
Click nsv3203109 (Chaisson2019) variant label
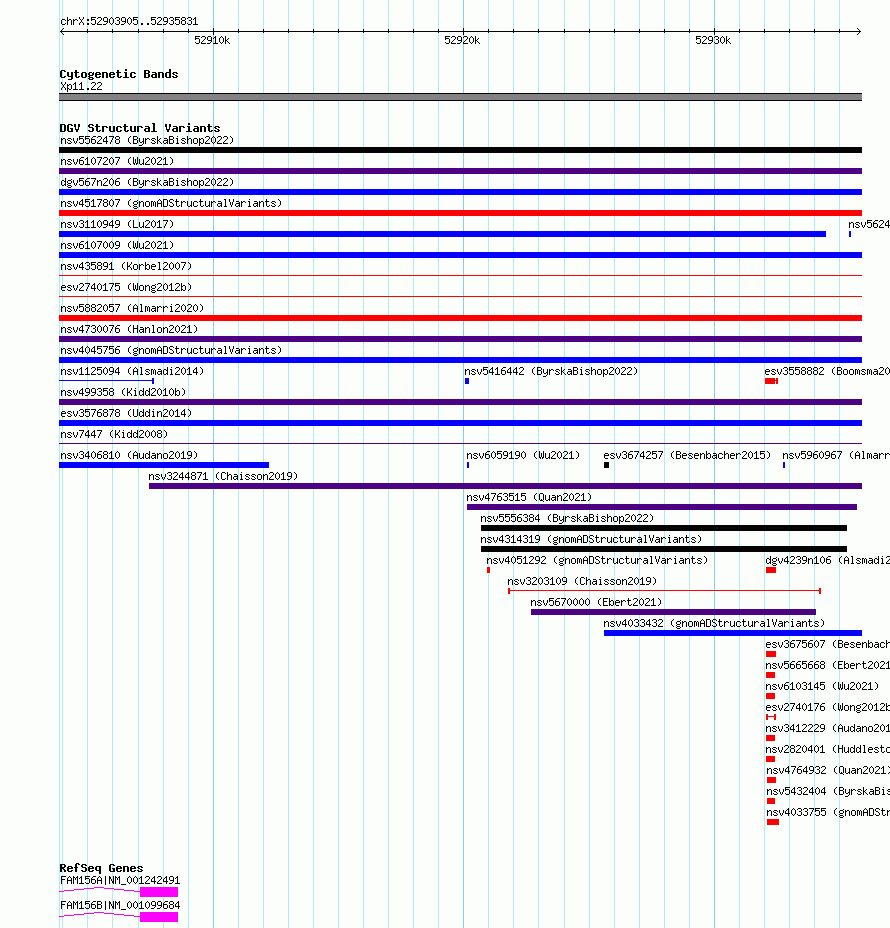pyautogui.click(x=582, y=581)
